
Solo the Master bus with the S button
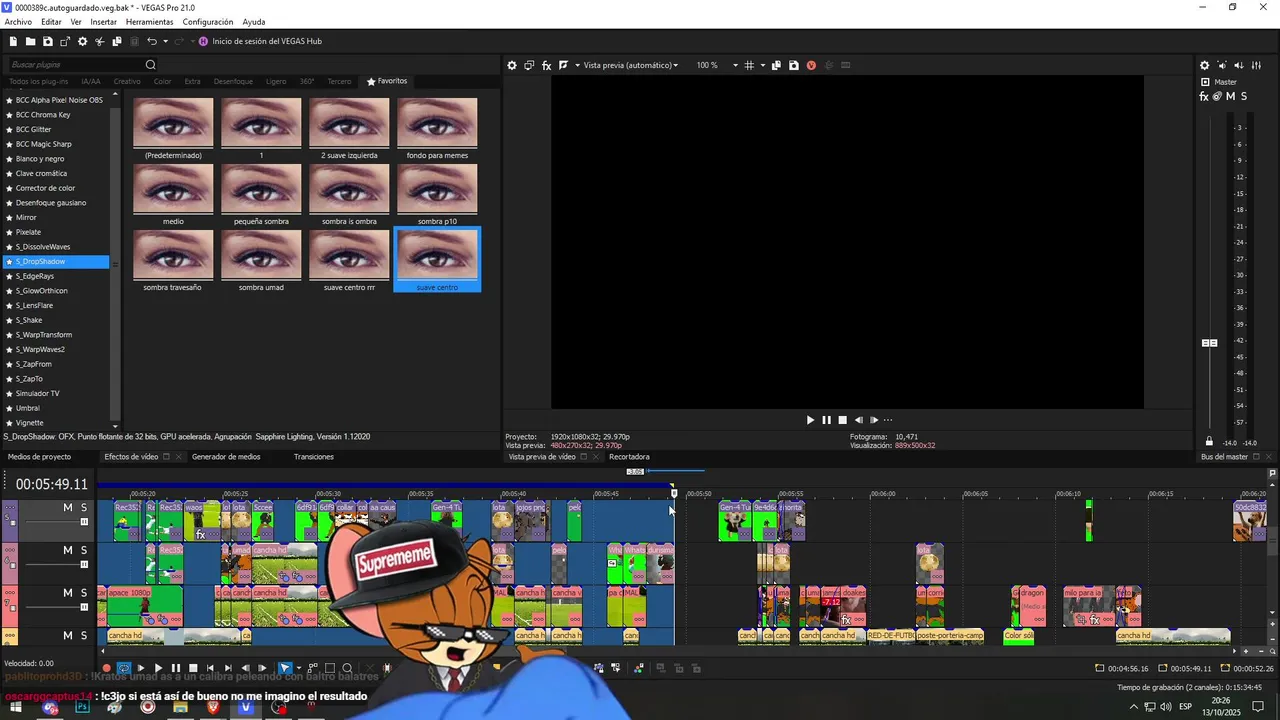[1244, 96]
